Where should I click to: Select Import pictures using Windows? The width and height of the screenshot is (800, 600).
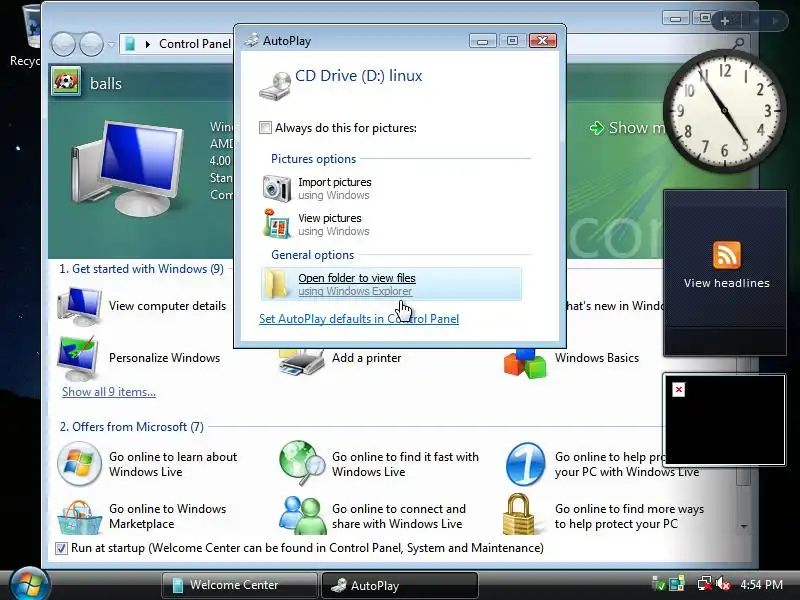point(391,188)
